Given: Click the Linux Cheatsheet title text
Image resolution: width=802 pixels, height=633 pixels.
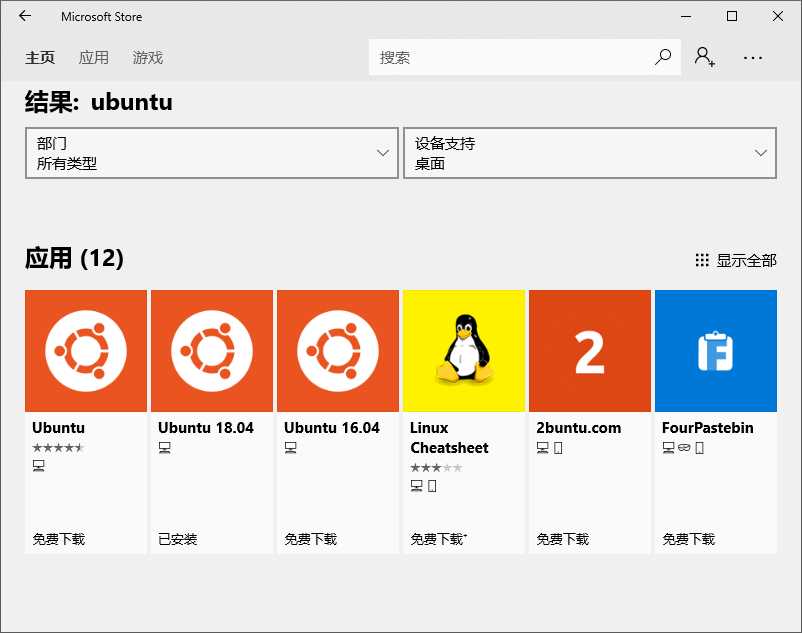Looking at the screenshot, I should [x=449, y=438].
